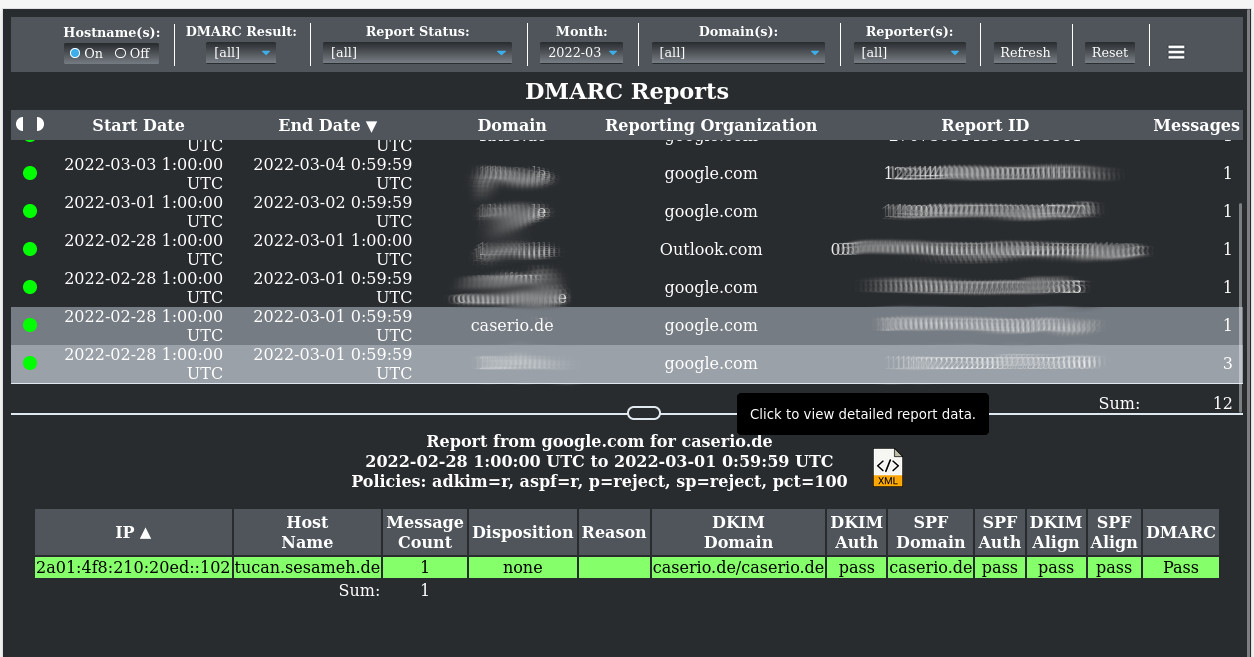The width and height of the screenshot is (1254, 657).
Task: Click the green status dot on the caserio.de row
Action: coord(29,325)
